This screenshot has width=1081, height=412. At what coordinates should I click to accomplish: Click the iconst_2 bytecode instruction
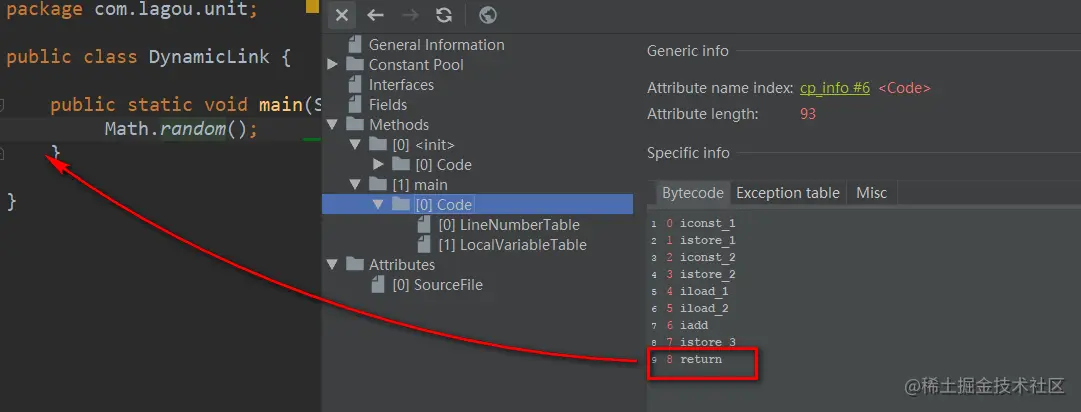pyautogui.click(x=707, y=257)
